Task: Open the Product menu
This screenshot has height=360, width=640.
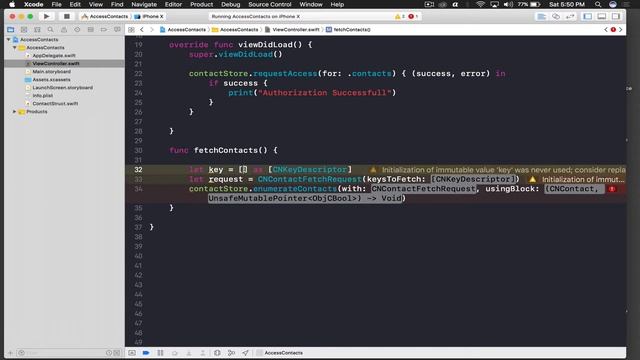Action: [x=201, y=4]
